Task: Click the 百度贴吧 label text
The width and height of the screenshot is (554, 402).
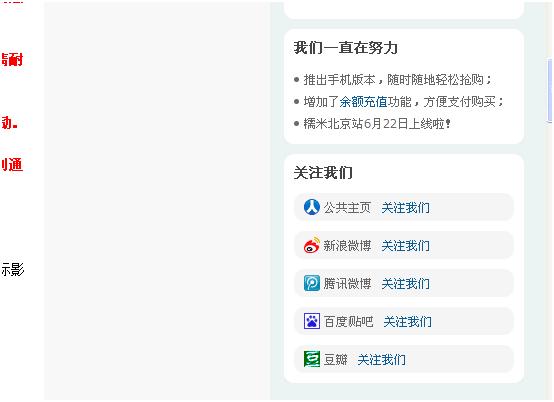Action: click(x=348, y=321)
